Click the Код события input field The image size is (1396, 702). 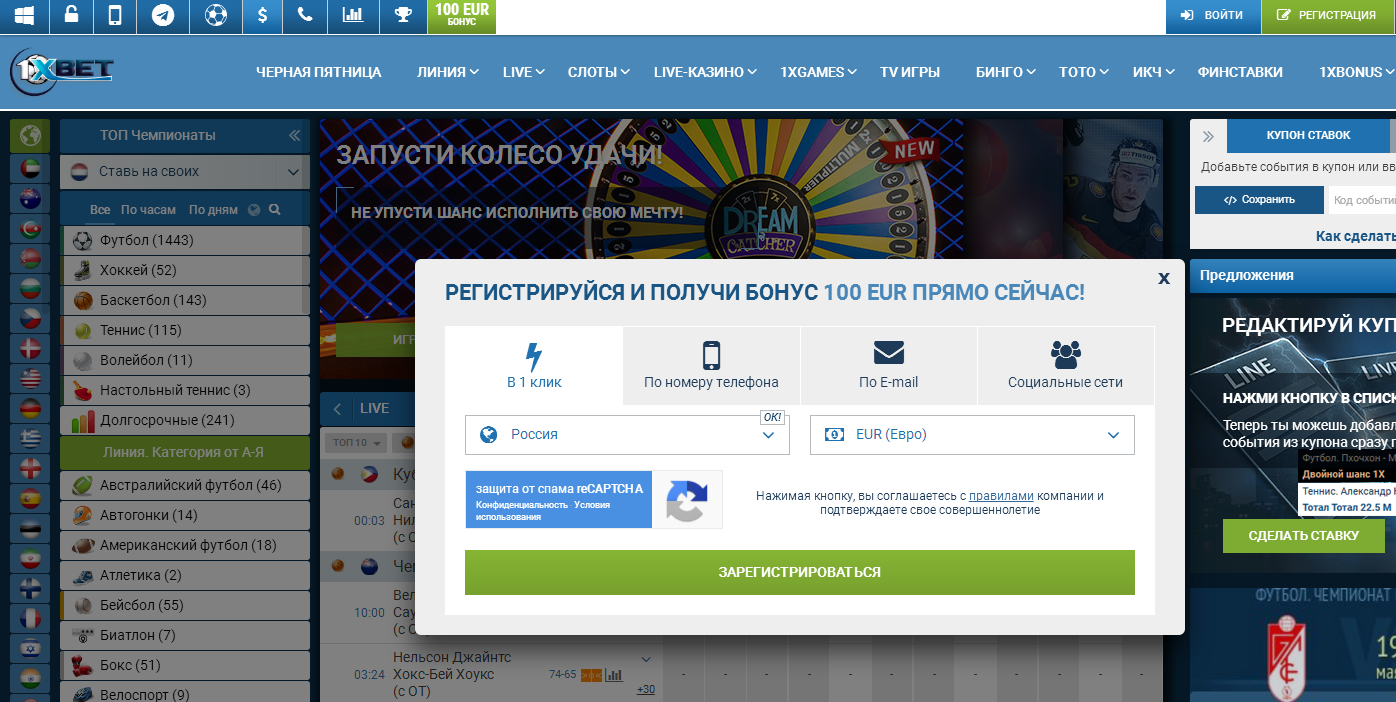click(x=1361, y=200)
